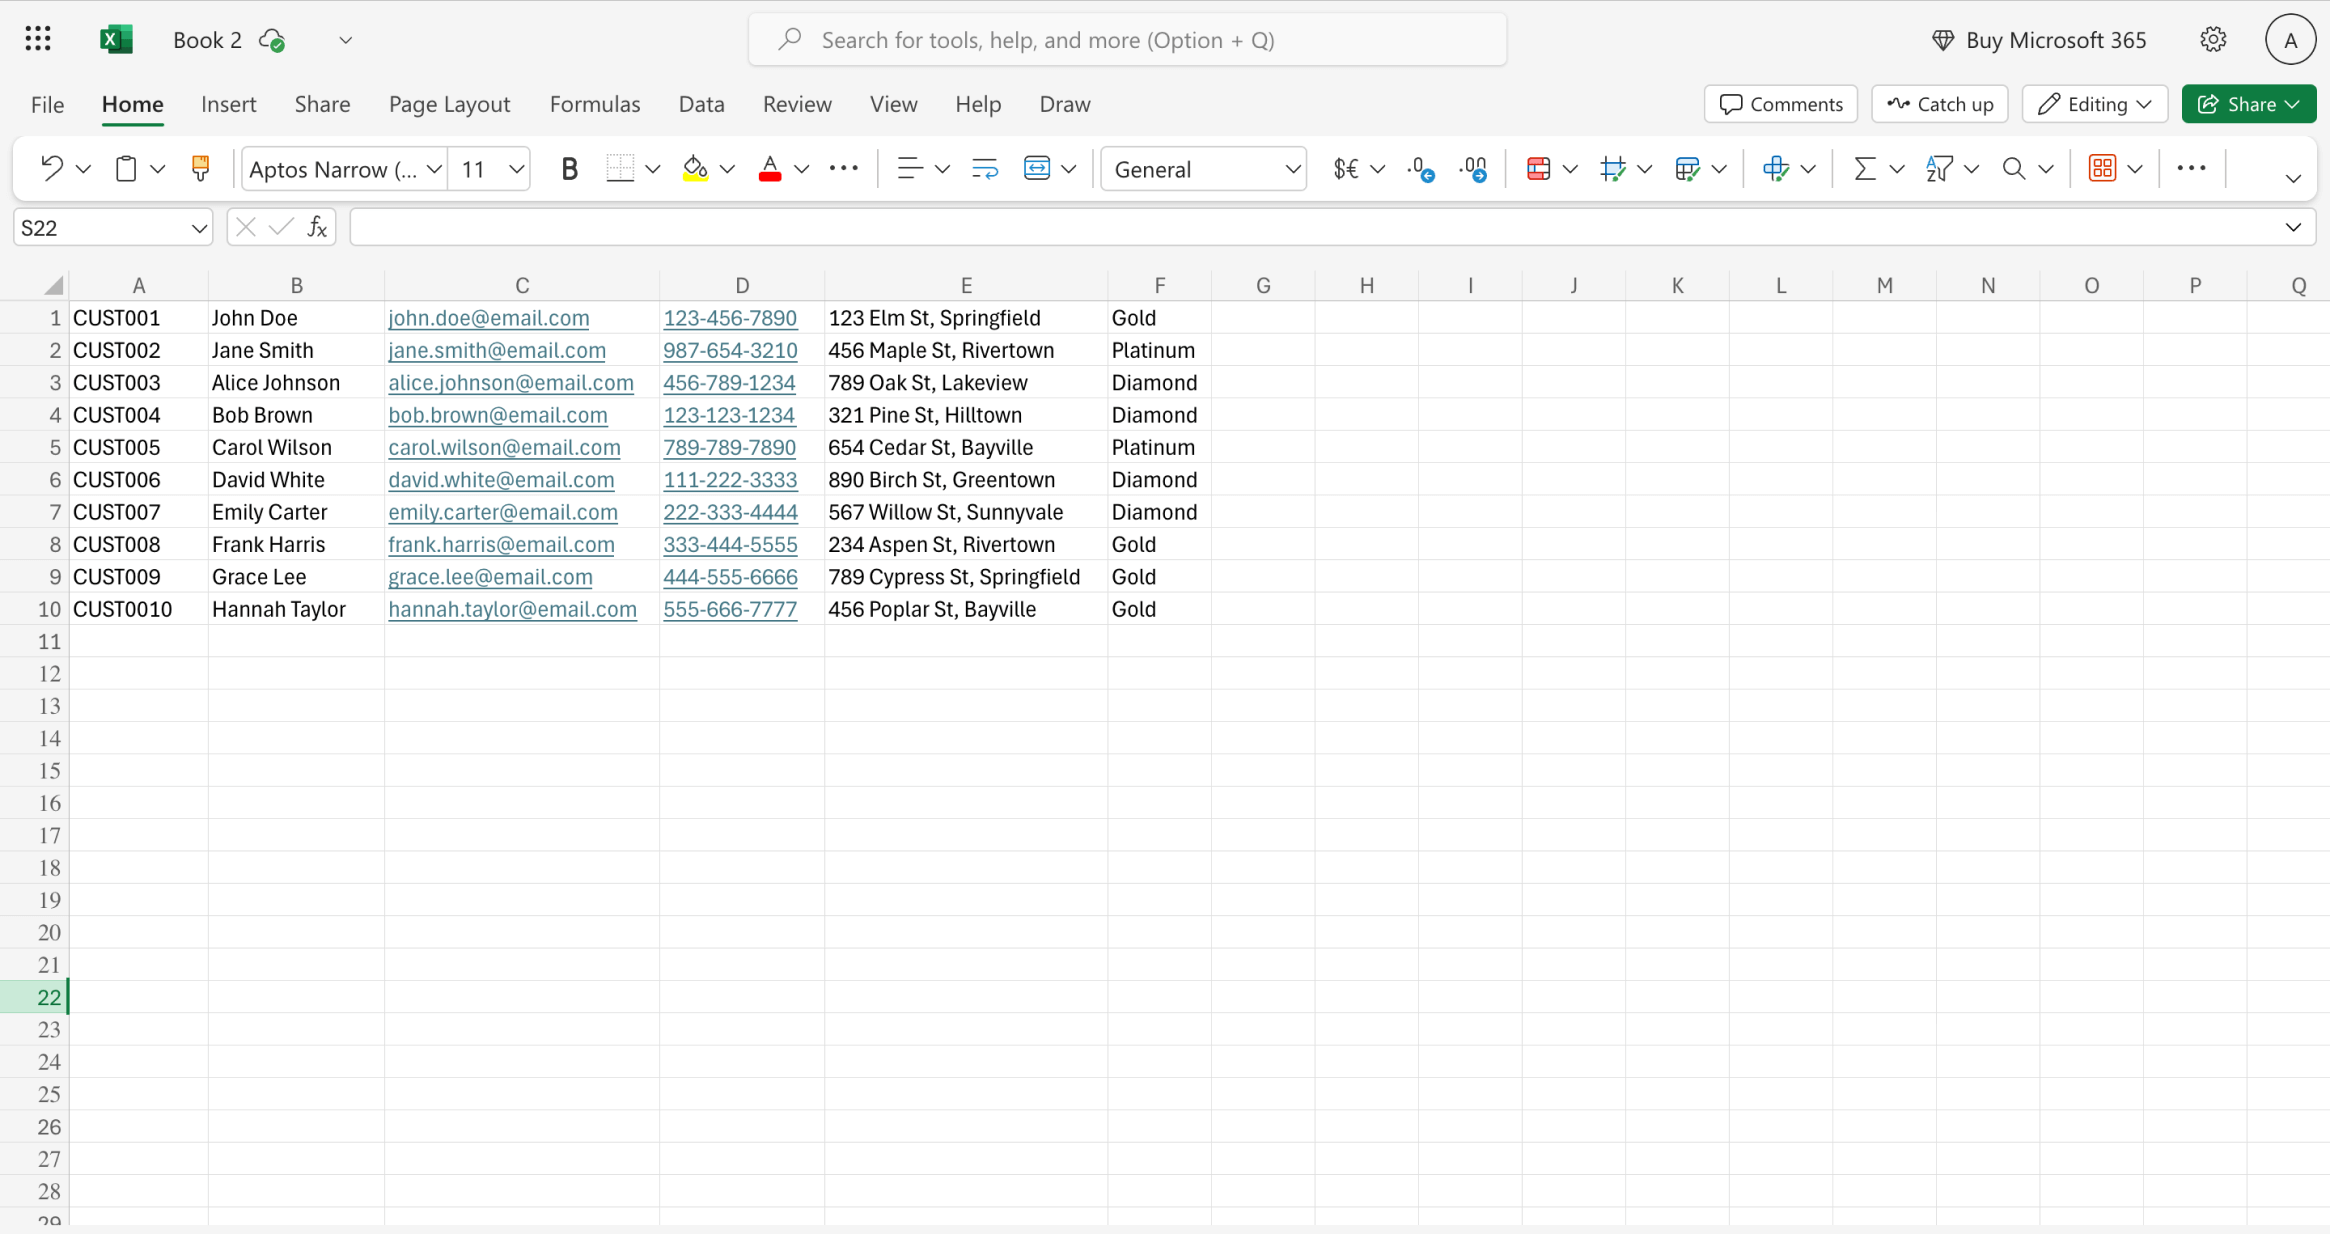Click the currency format icon
The height and width of the screenshot is (1234, 2330).
click(1346, 169)
